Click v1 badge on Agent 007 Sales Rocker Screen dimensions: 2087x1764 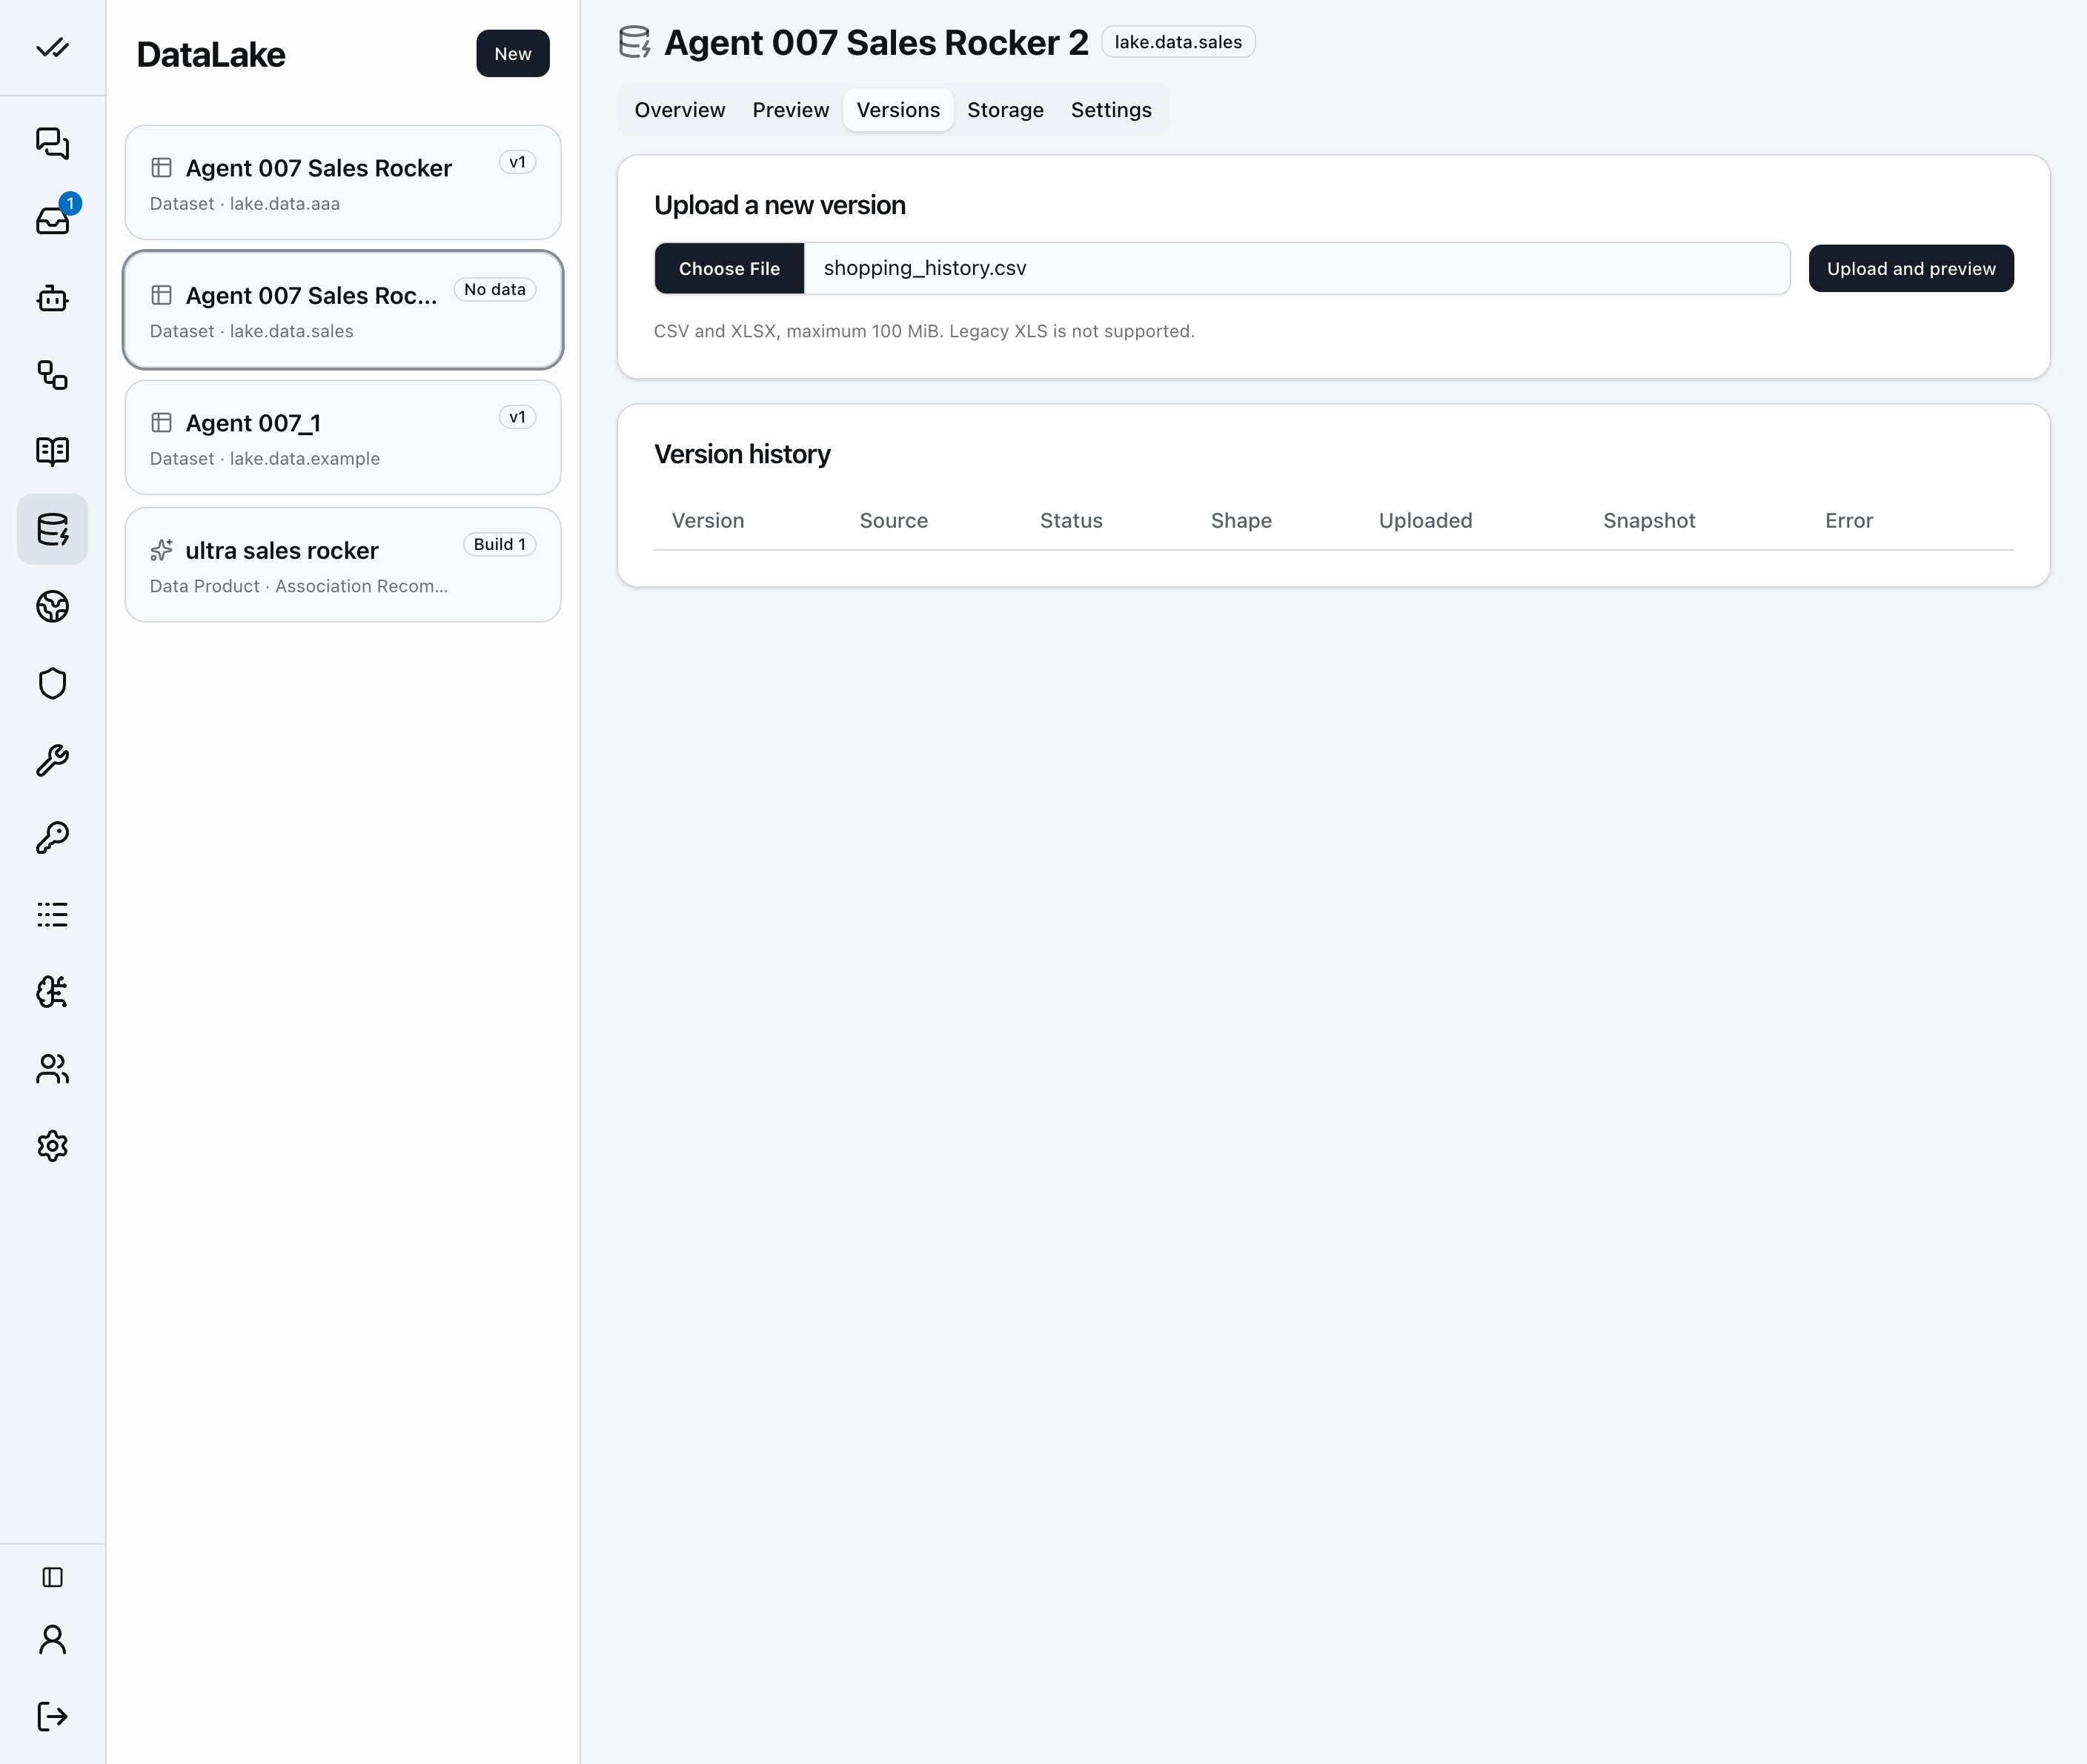coord(517,162)
